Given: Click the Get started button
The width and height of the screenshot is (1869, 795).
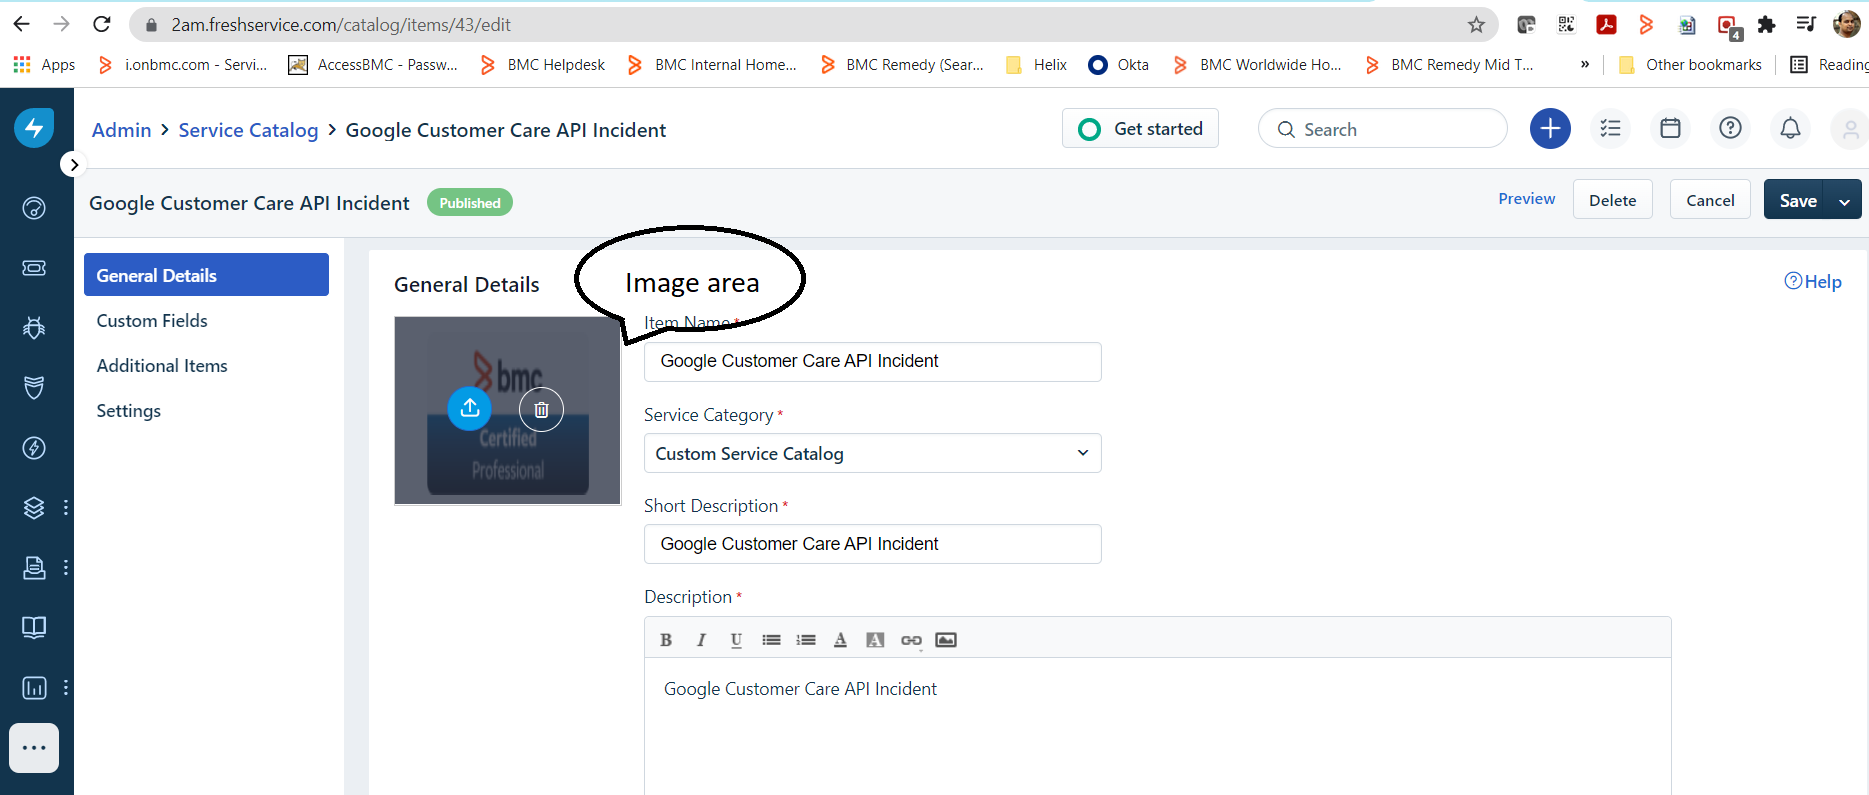Looking at the screenshot, I should click(1140, 128).
